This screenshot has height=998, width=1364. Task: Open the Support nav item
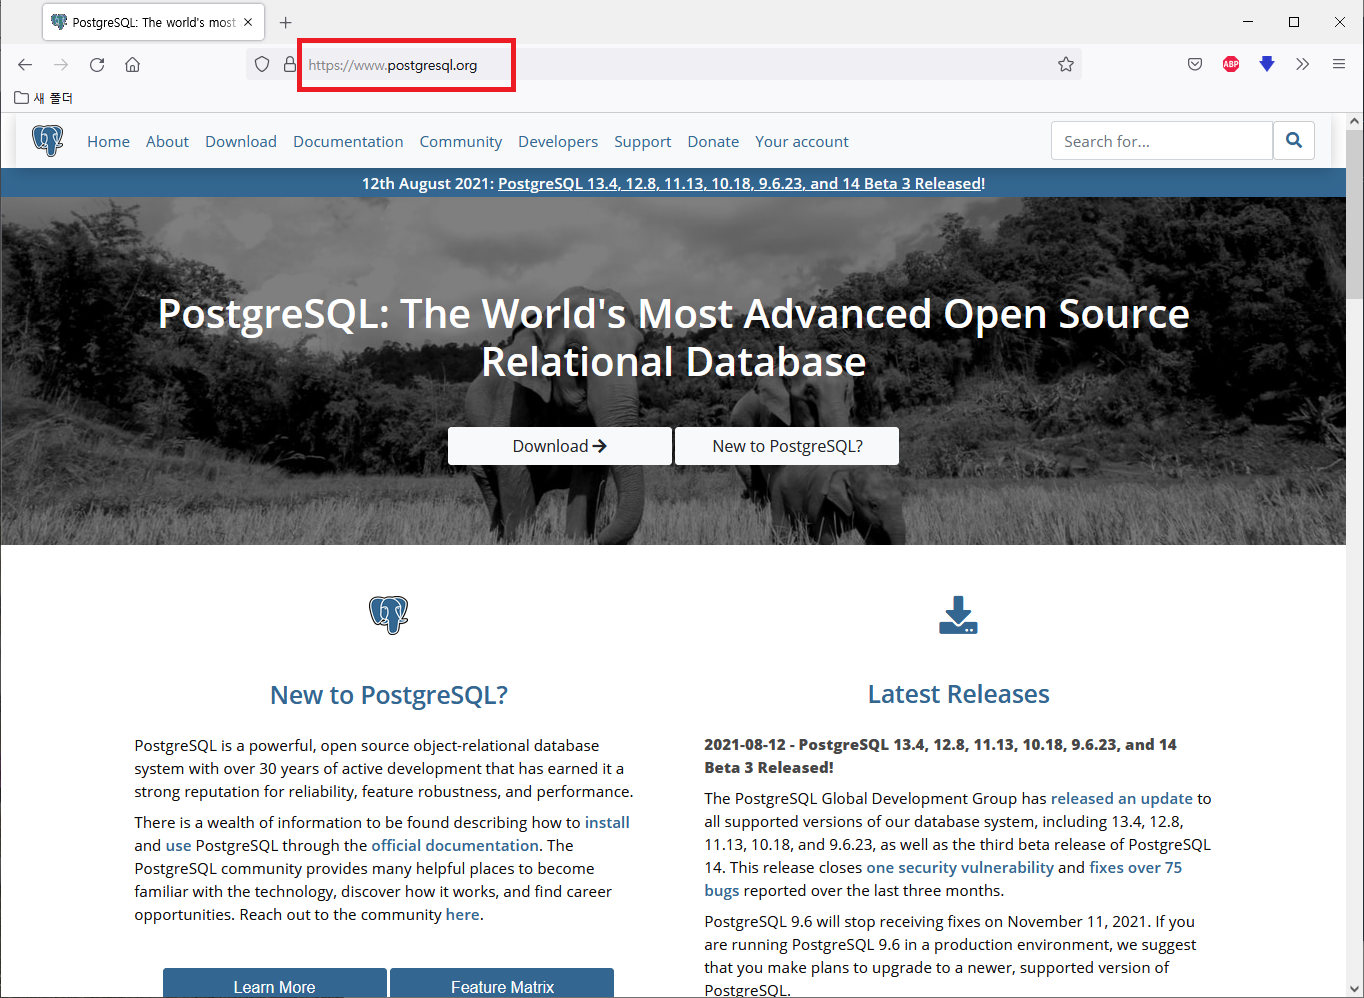[x=643, y=142]
